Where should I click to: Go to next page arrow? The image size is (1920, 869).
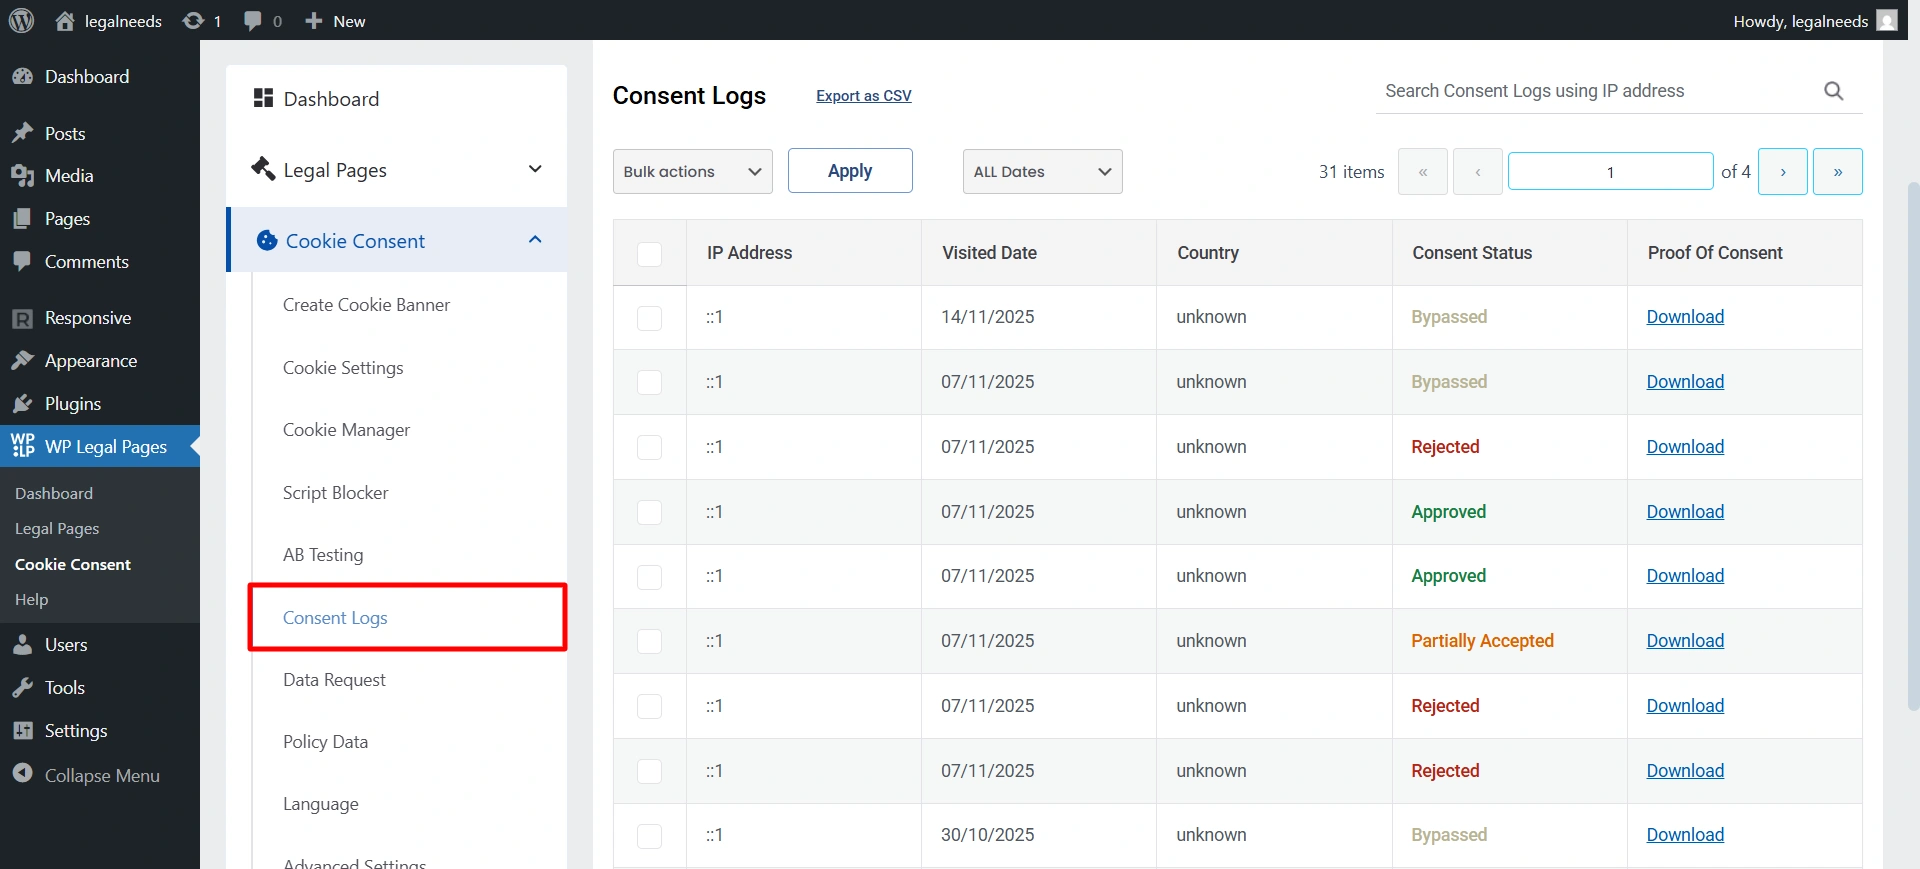(1782, 172)
